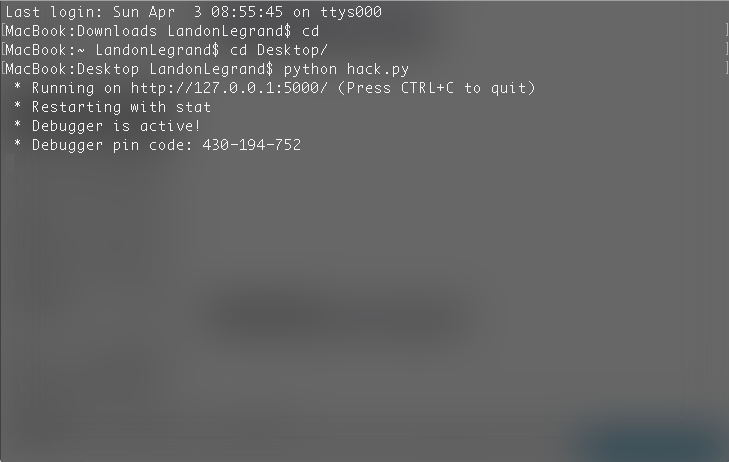Click the 'MacBook:Downloads' prompt text

pyautogui.click(x=81, y=31)
